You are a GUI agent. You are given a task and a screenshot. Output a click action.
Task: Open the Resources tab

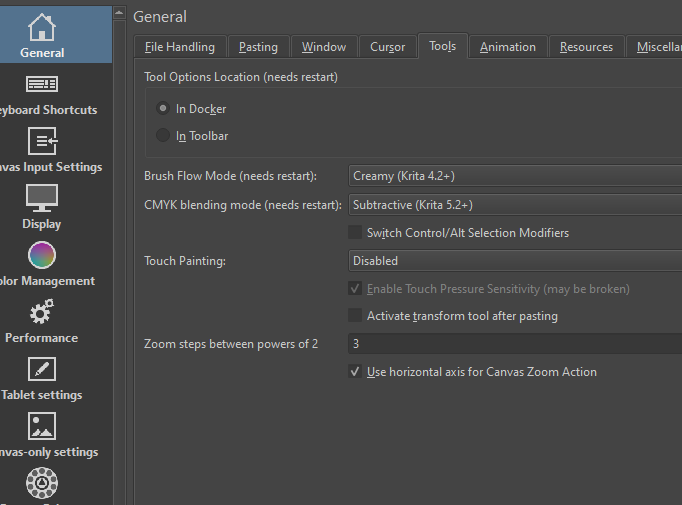(x=586, y=47)
